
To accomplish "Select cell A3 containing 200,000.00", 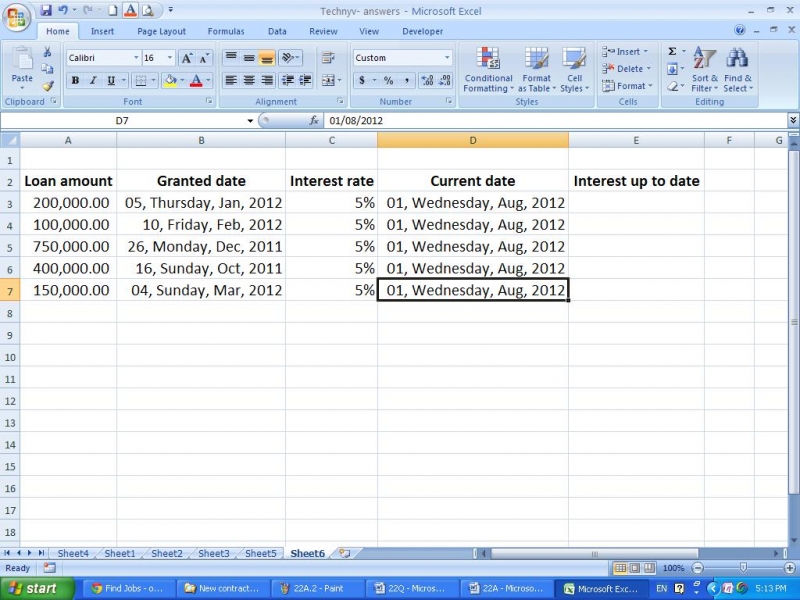I will tap(67, 203).
